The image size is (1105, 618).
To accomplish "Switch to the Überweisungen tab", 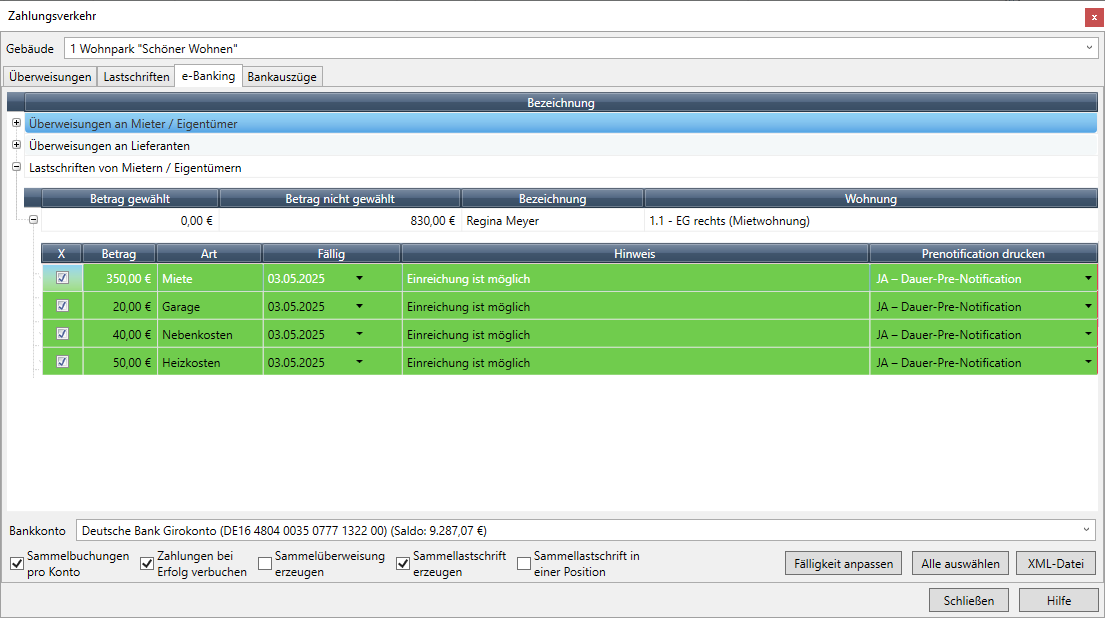I will pos(50,77).
